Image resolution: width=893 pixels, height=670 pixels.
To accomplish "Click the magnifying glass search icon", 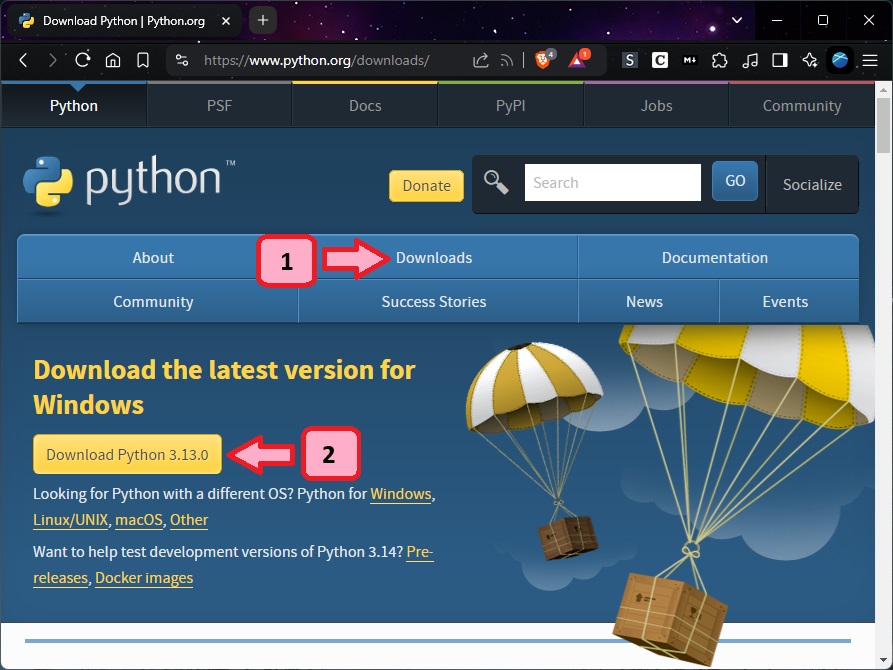I will [x=496, y=181].
